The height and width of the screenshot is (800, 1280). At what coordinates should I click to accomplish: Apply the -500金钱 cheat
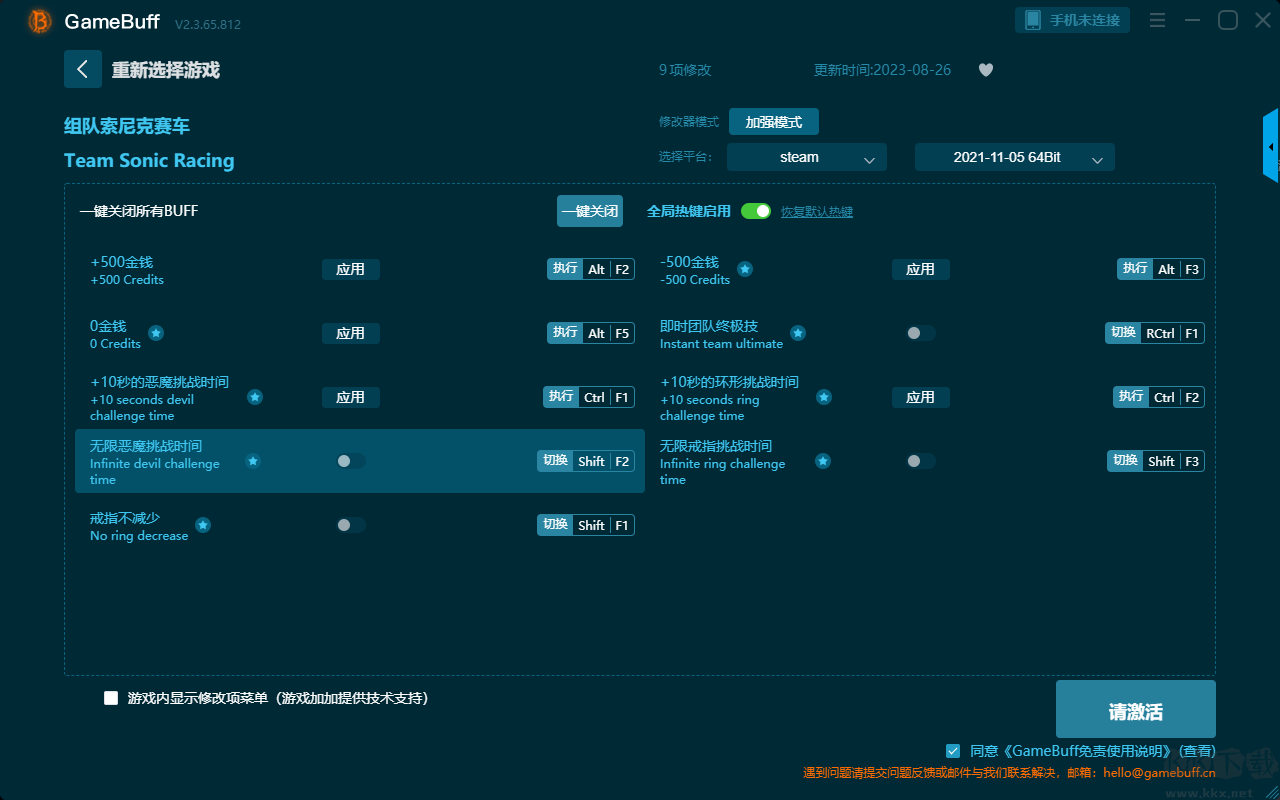click(921, 269)
